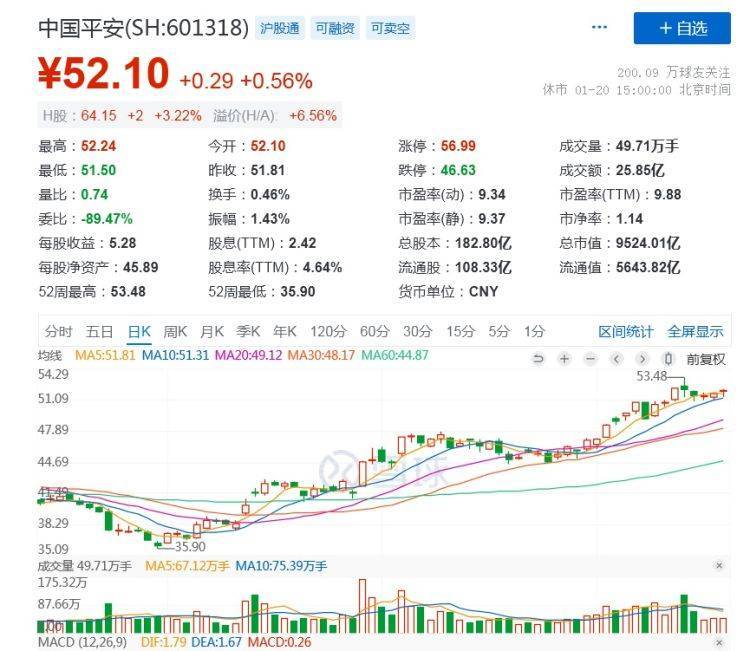This screenshot has width=750, height=651.
Task: Open the 前复权 adjustment dropdown
Action: click(706, 359)
